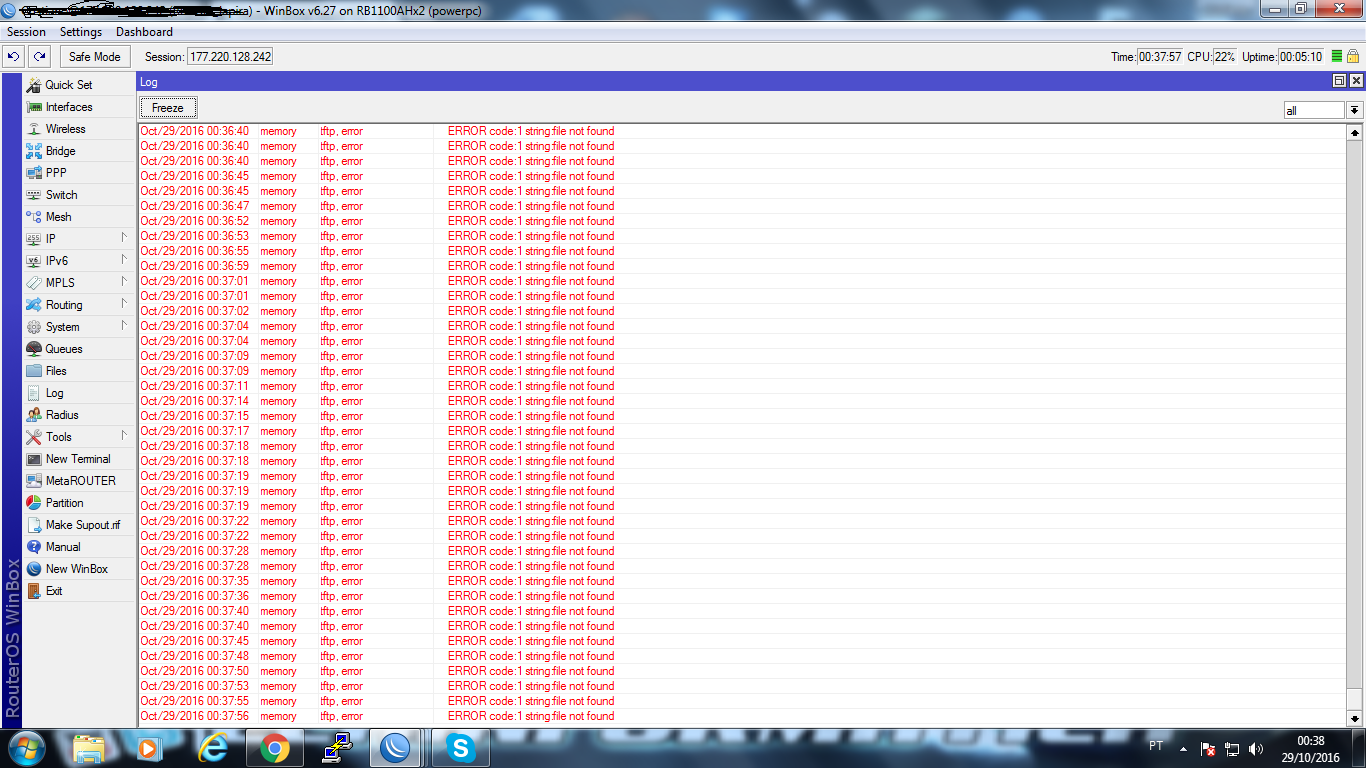Open the Dashboard menu
This screenshot has width=1366, height=768.
click(144, 32)
